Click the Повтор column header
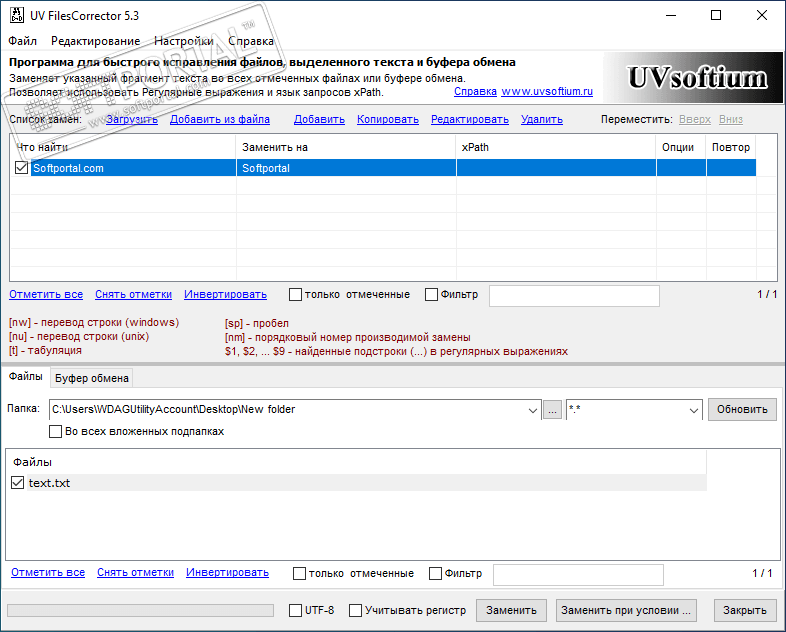 pos(731,147)
